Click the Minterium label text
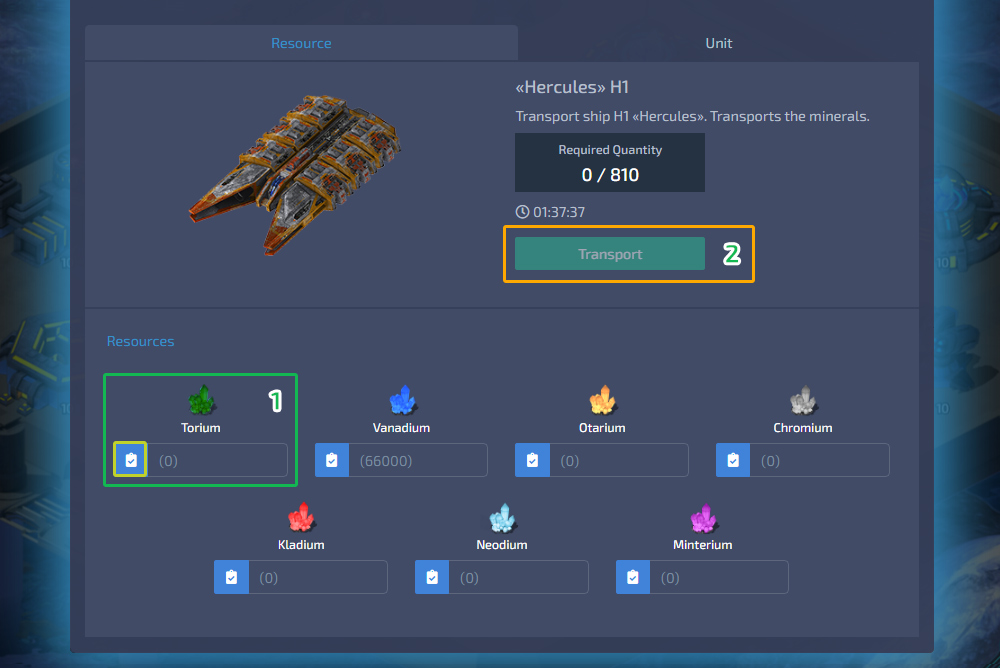Screen dimensions: 1000x668 (x=703, y=545)
